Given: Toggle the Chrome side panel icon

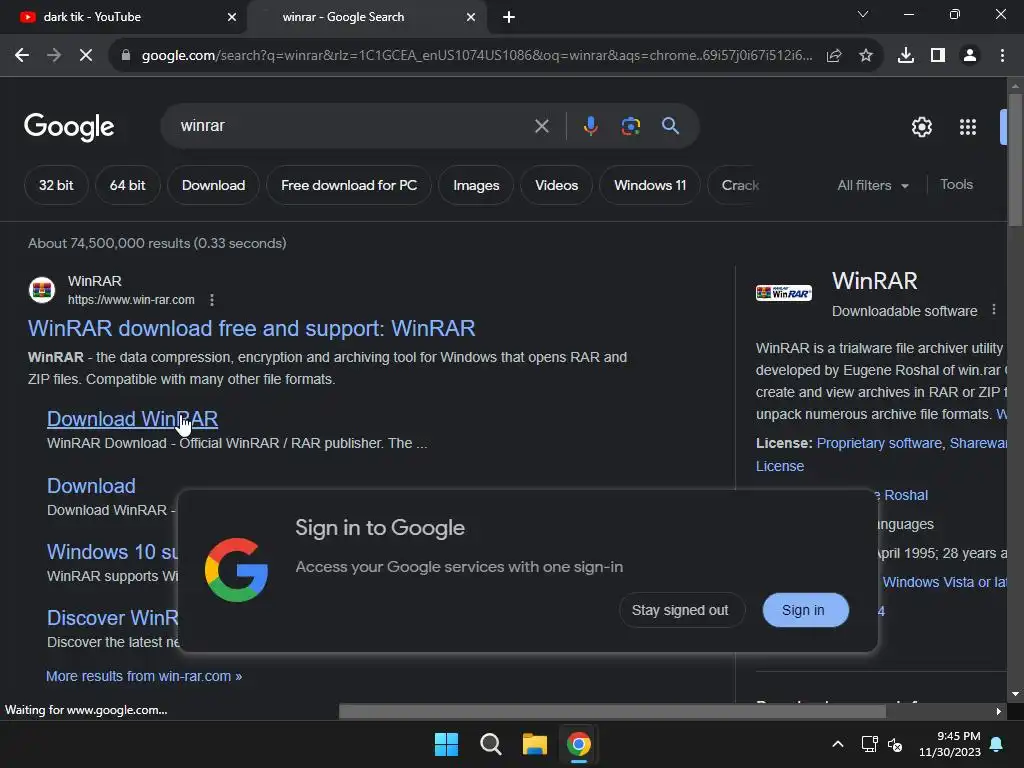Looking at the screenshot, I should pyautogui.click(x=938, y=56).
